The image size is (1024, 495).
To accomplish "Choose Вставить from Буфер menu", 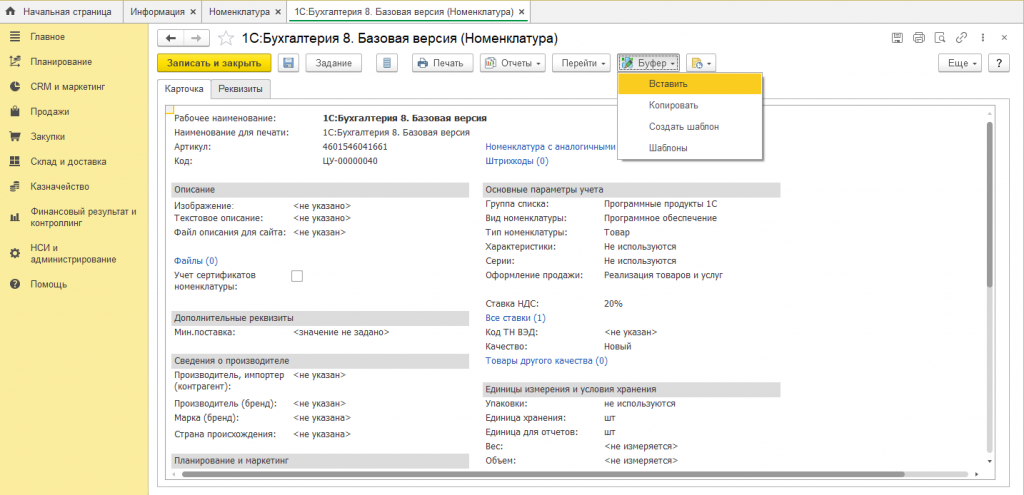I will [690, 84].
